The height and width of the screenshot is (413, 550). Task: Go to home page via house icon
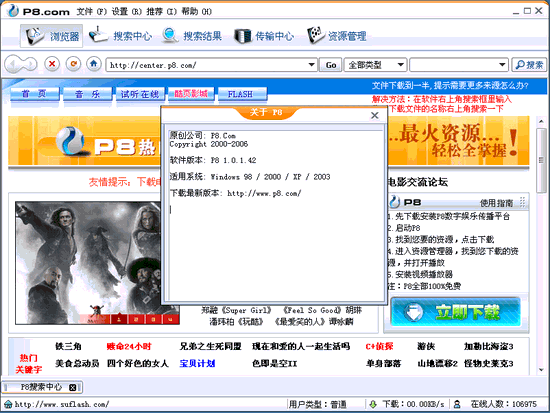point(94,64)
